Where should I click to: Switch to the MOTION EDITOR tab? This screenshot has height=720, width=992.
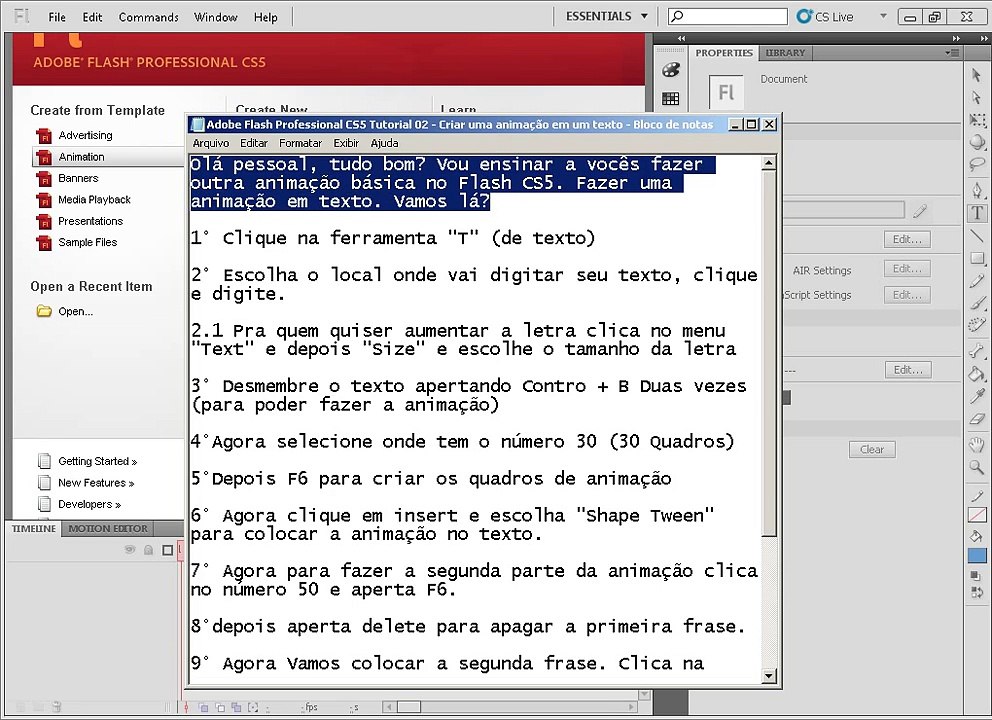pos(108,528)
